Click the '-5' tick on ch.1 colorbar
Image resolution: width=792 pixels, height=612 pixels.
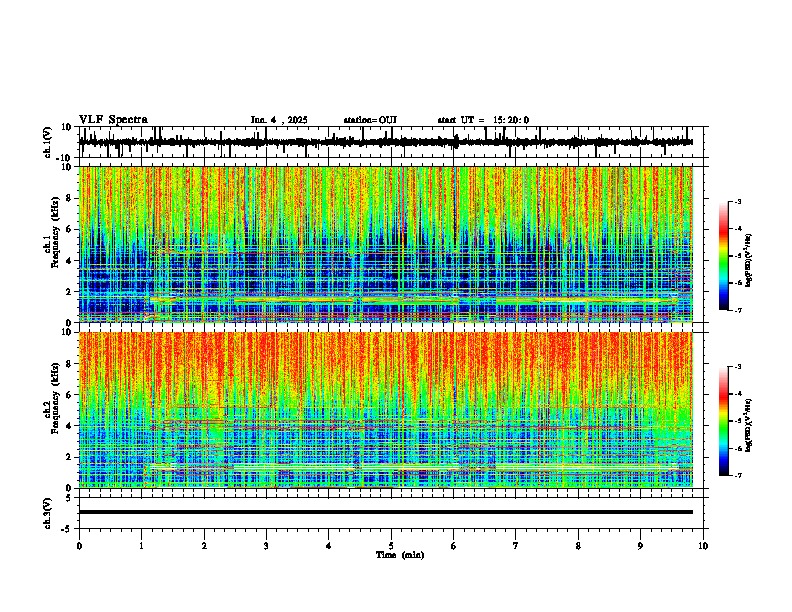(x=737, y=256)
